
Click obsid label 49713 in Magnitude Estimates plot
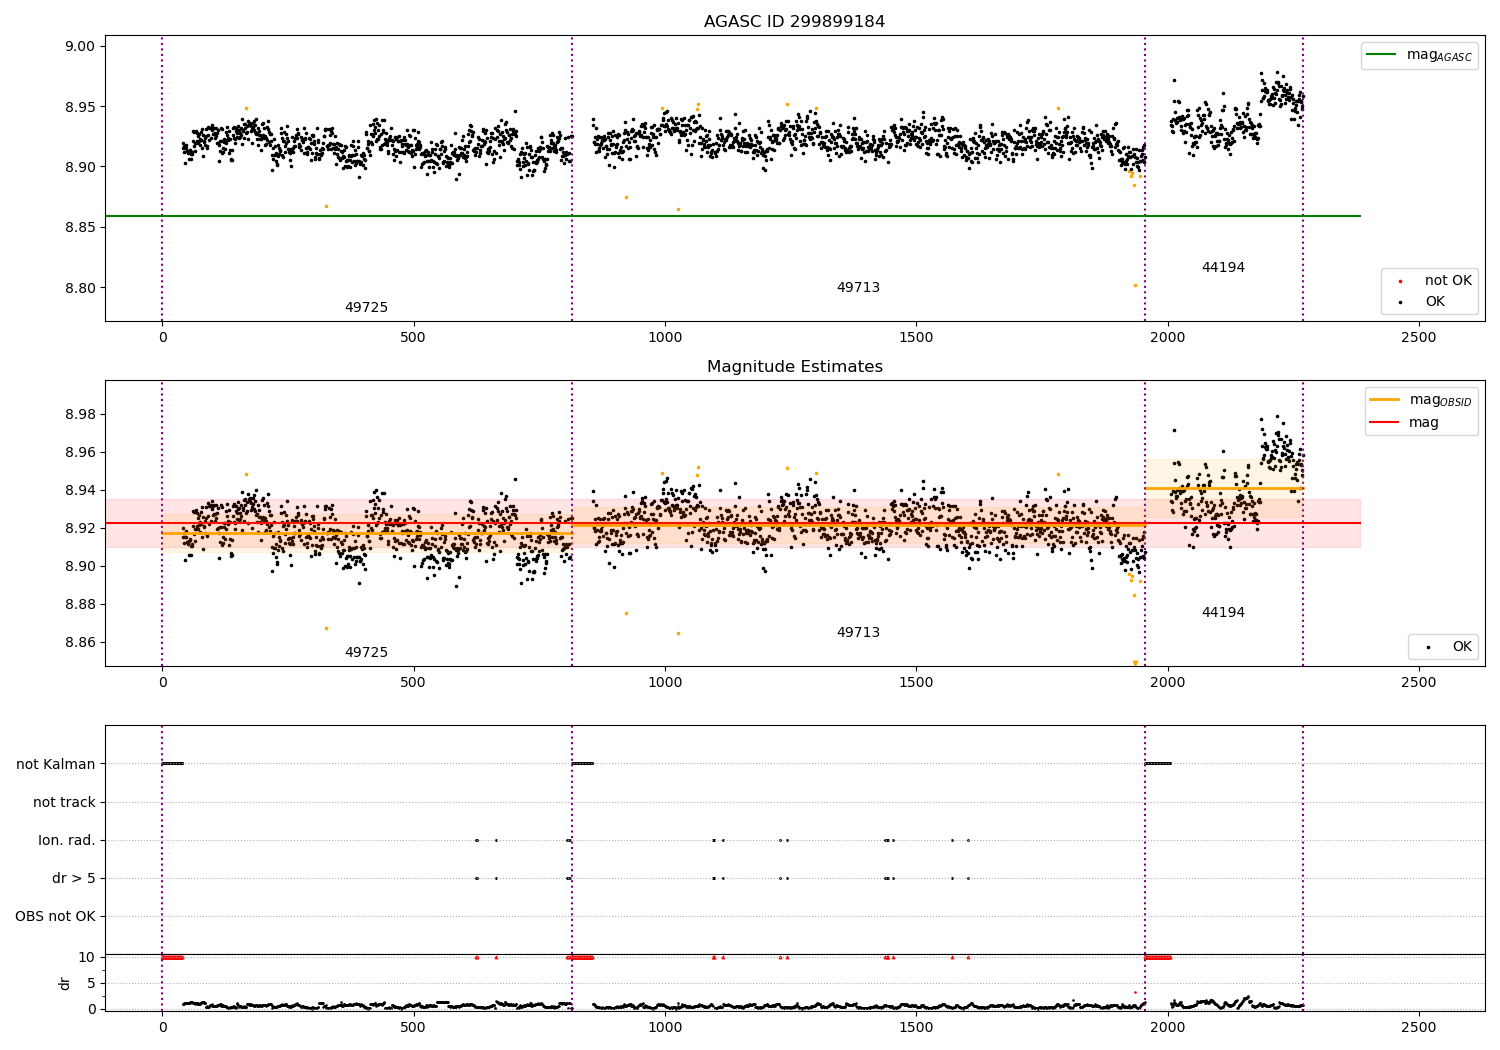[x=858, y=632]
